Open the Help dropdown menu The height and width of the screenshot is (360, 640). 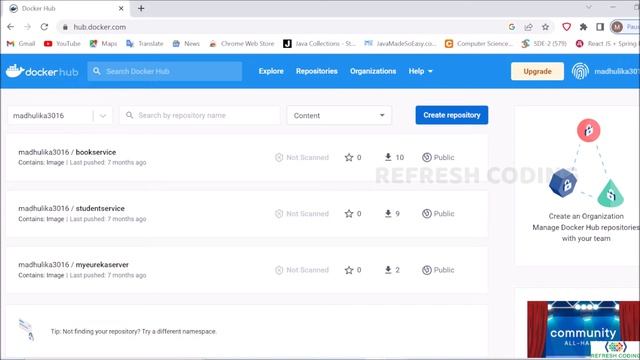tap(420, 71)
